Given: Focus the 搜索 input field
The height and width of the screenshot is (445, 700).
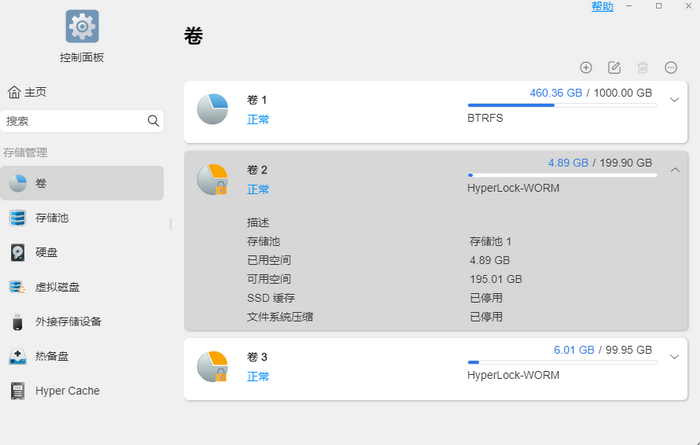Looking at the screenshot, I should [x=82, y=121].
